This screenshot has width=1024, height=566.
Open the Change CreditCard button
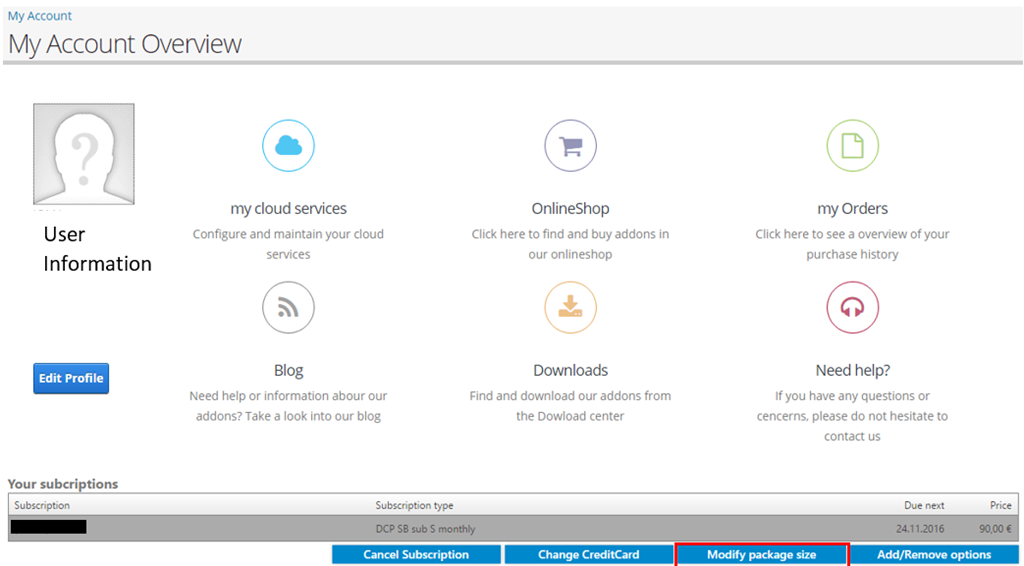(x=587, y=554)
